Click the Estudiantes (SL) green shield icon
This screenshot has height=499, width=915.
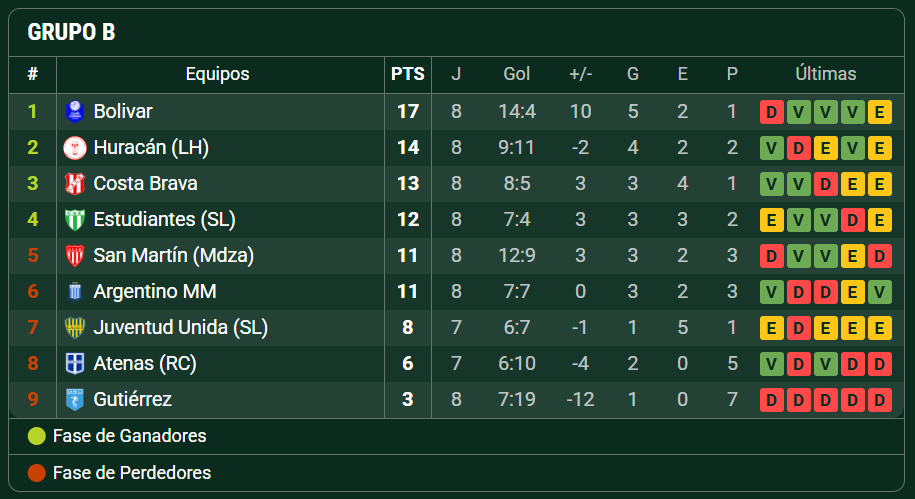[75, 220]
